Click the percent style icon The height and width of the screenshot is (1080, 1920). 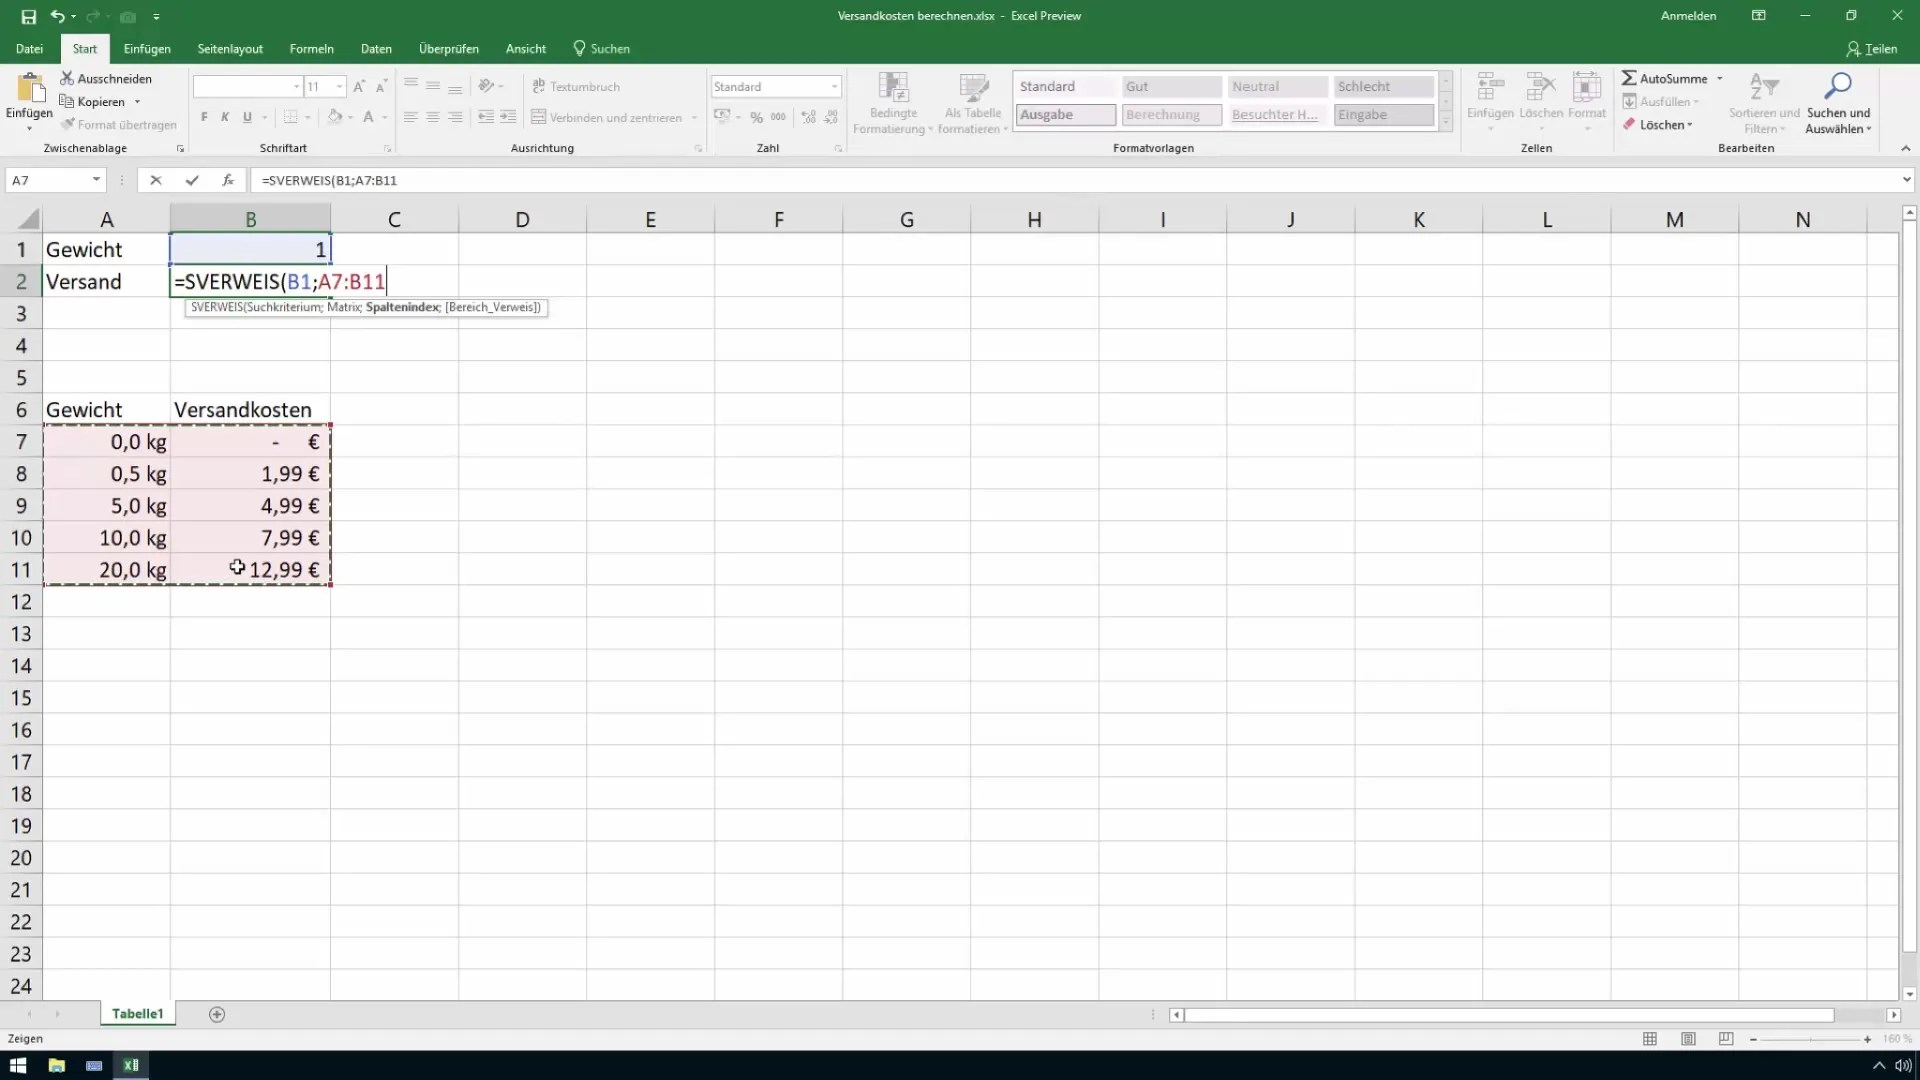[757, 117]
